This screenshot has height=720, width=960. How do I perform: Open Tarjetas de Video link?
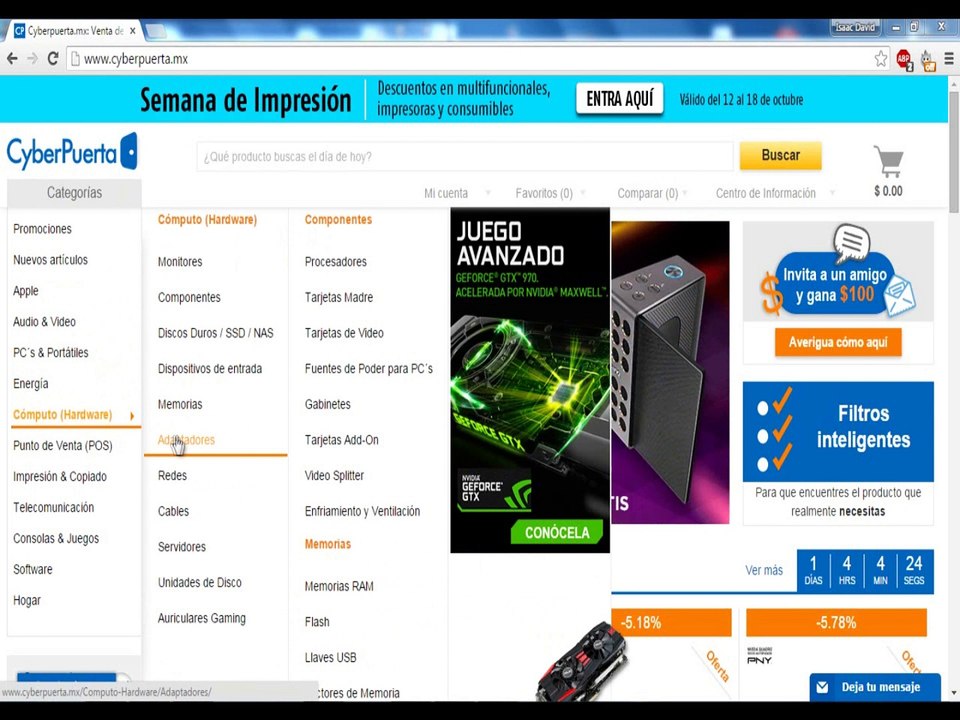click(x=344, y=333)
